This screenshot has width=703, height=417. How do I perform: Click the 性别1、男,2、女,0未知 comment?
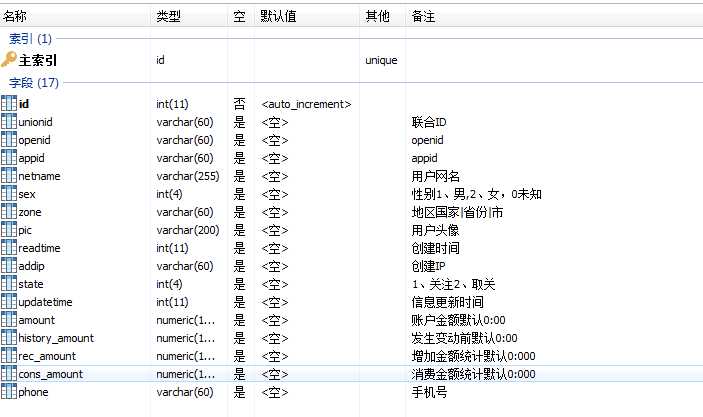coord(477,194)
